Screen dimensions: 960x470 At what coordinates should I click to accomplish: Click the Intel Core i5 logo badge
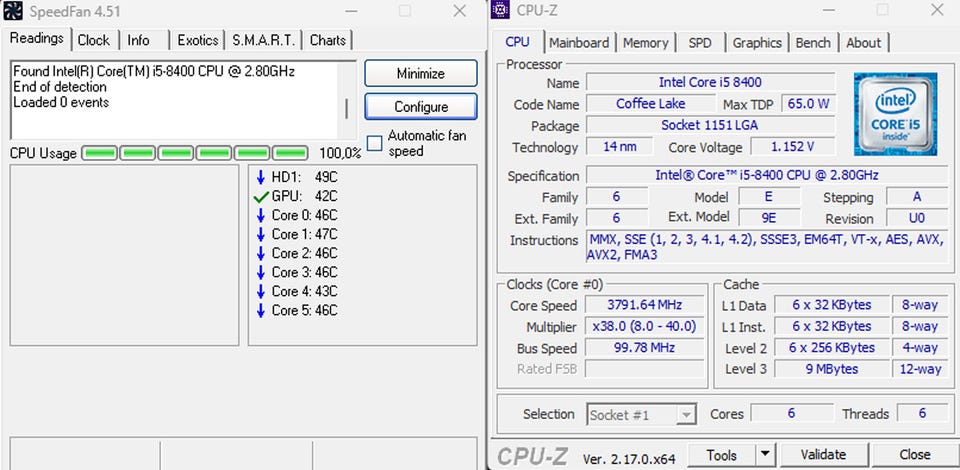point(895,114)
